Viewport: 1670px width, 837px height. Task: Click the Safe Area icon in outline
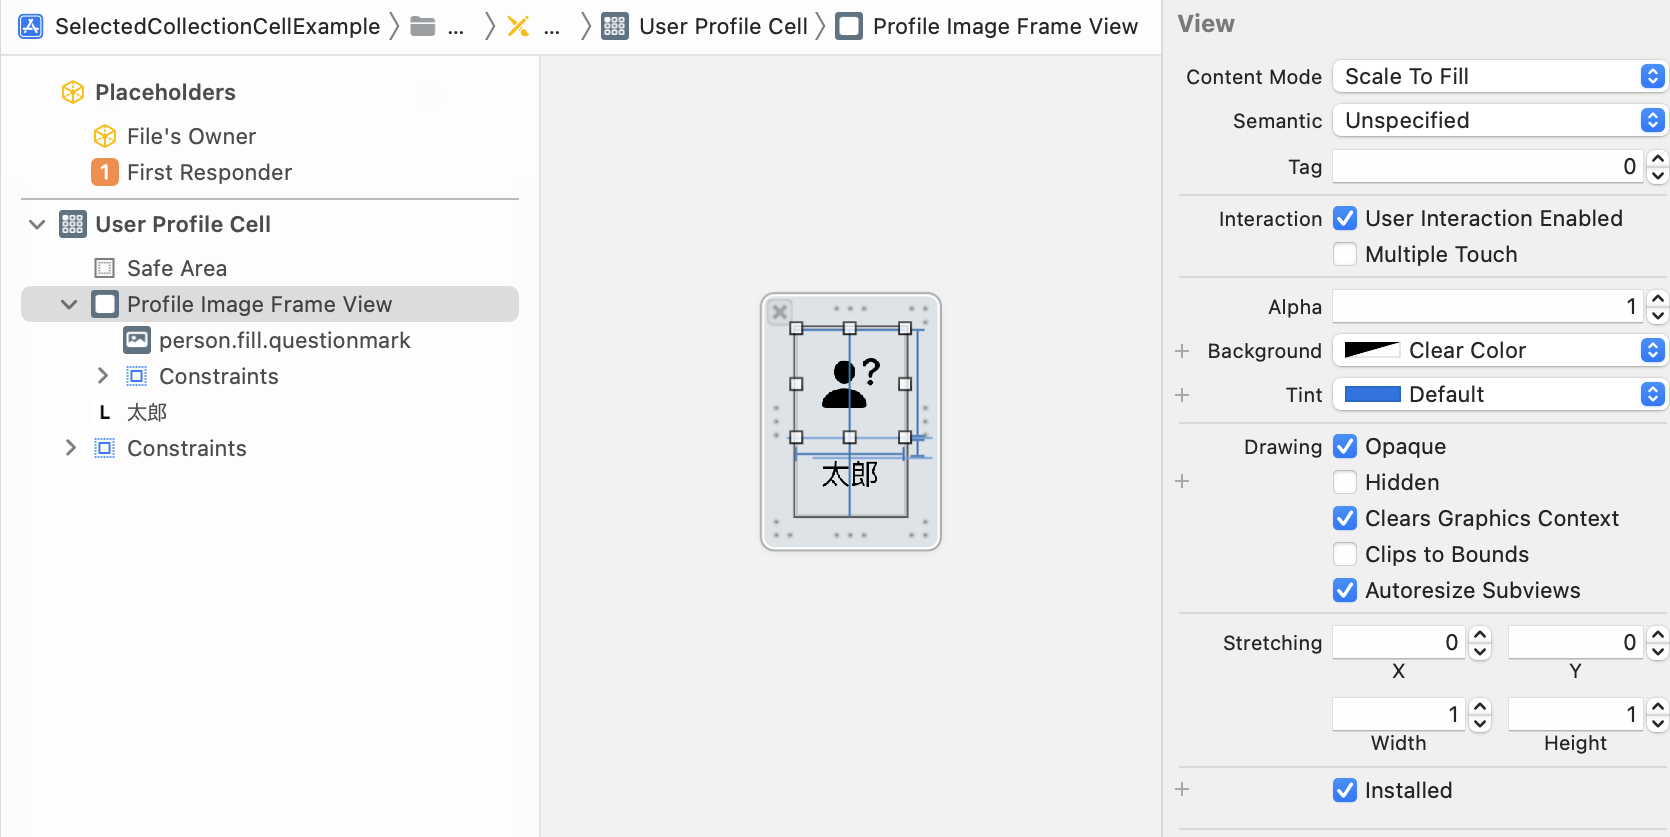pos(105,268)
